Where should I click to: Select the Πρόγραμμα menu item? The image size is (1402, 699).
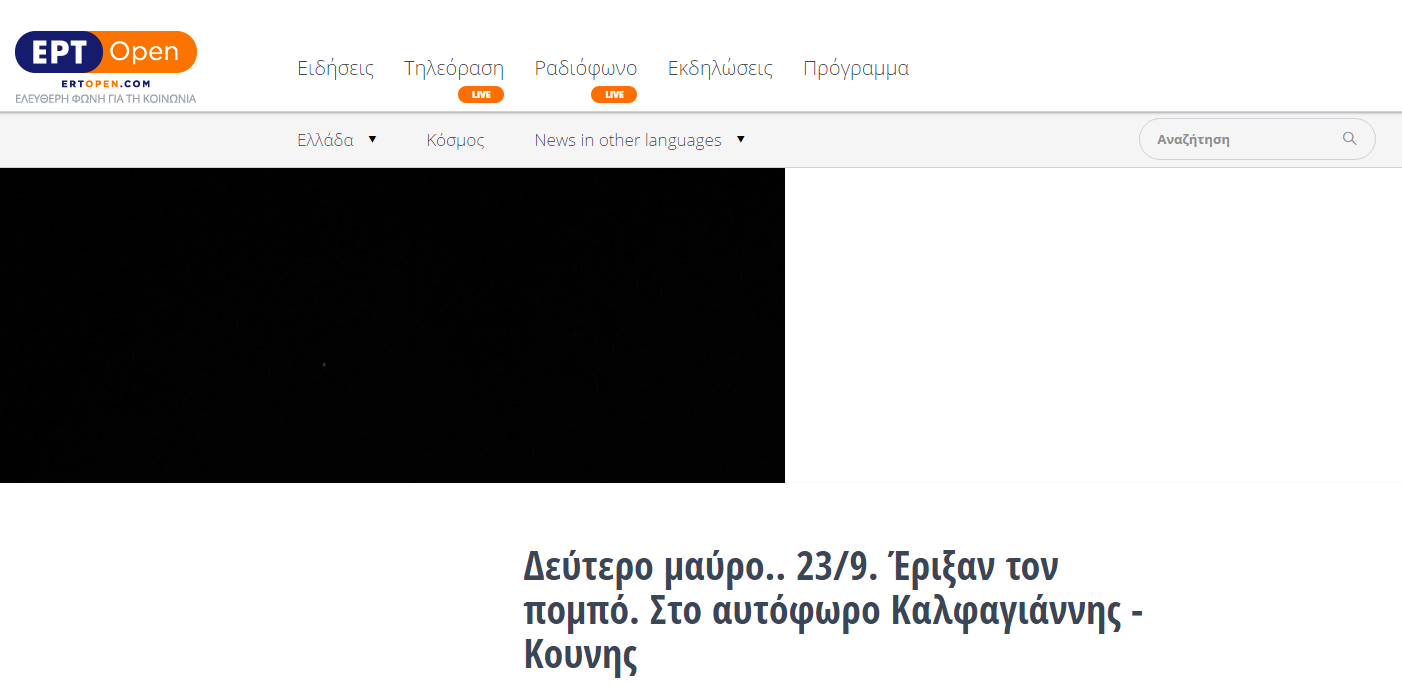856,68
